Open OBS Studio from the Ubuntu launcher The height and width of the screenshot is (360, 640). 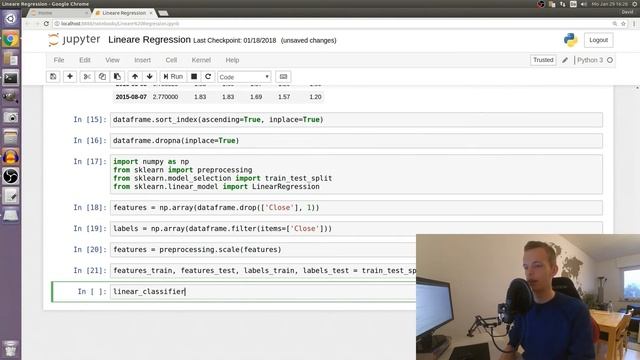[x=11, y=176]
